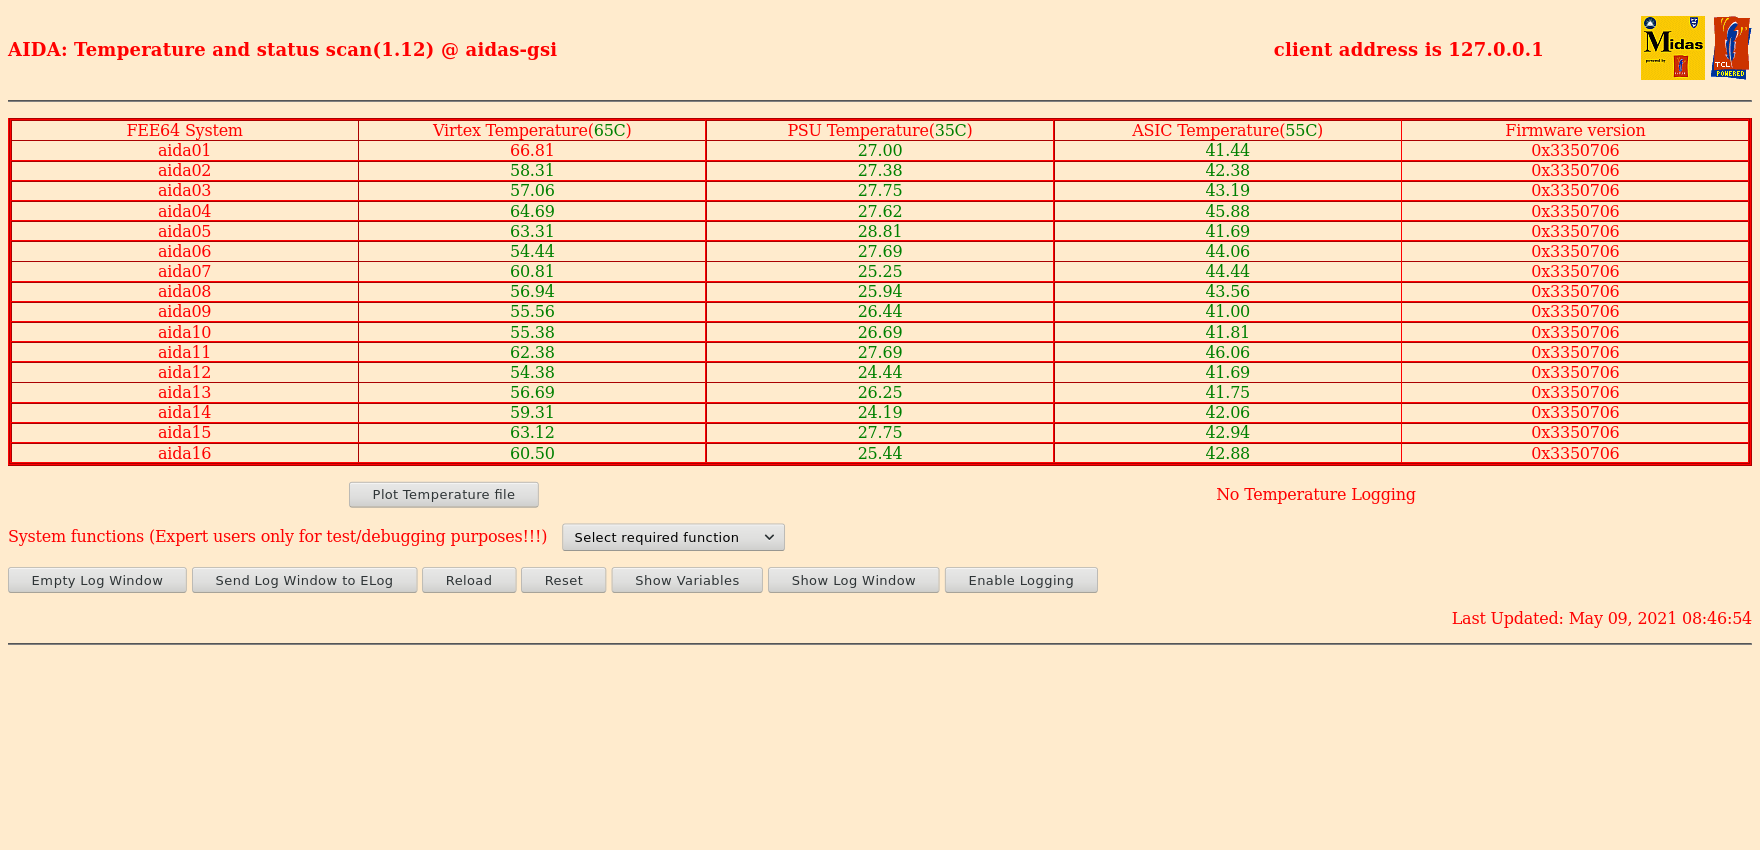Click the aida08 row label
The width and height of the screenshot is (1760, 850).
click(x=185, y=291)
